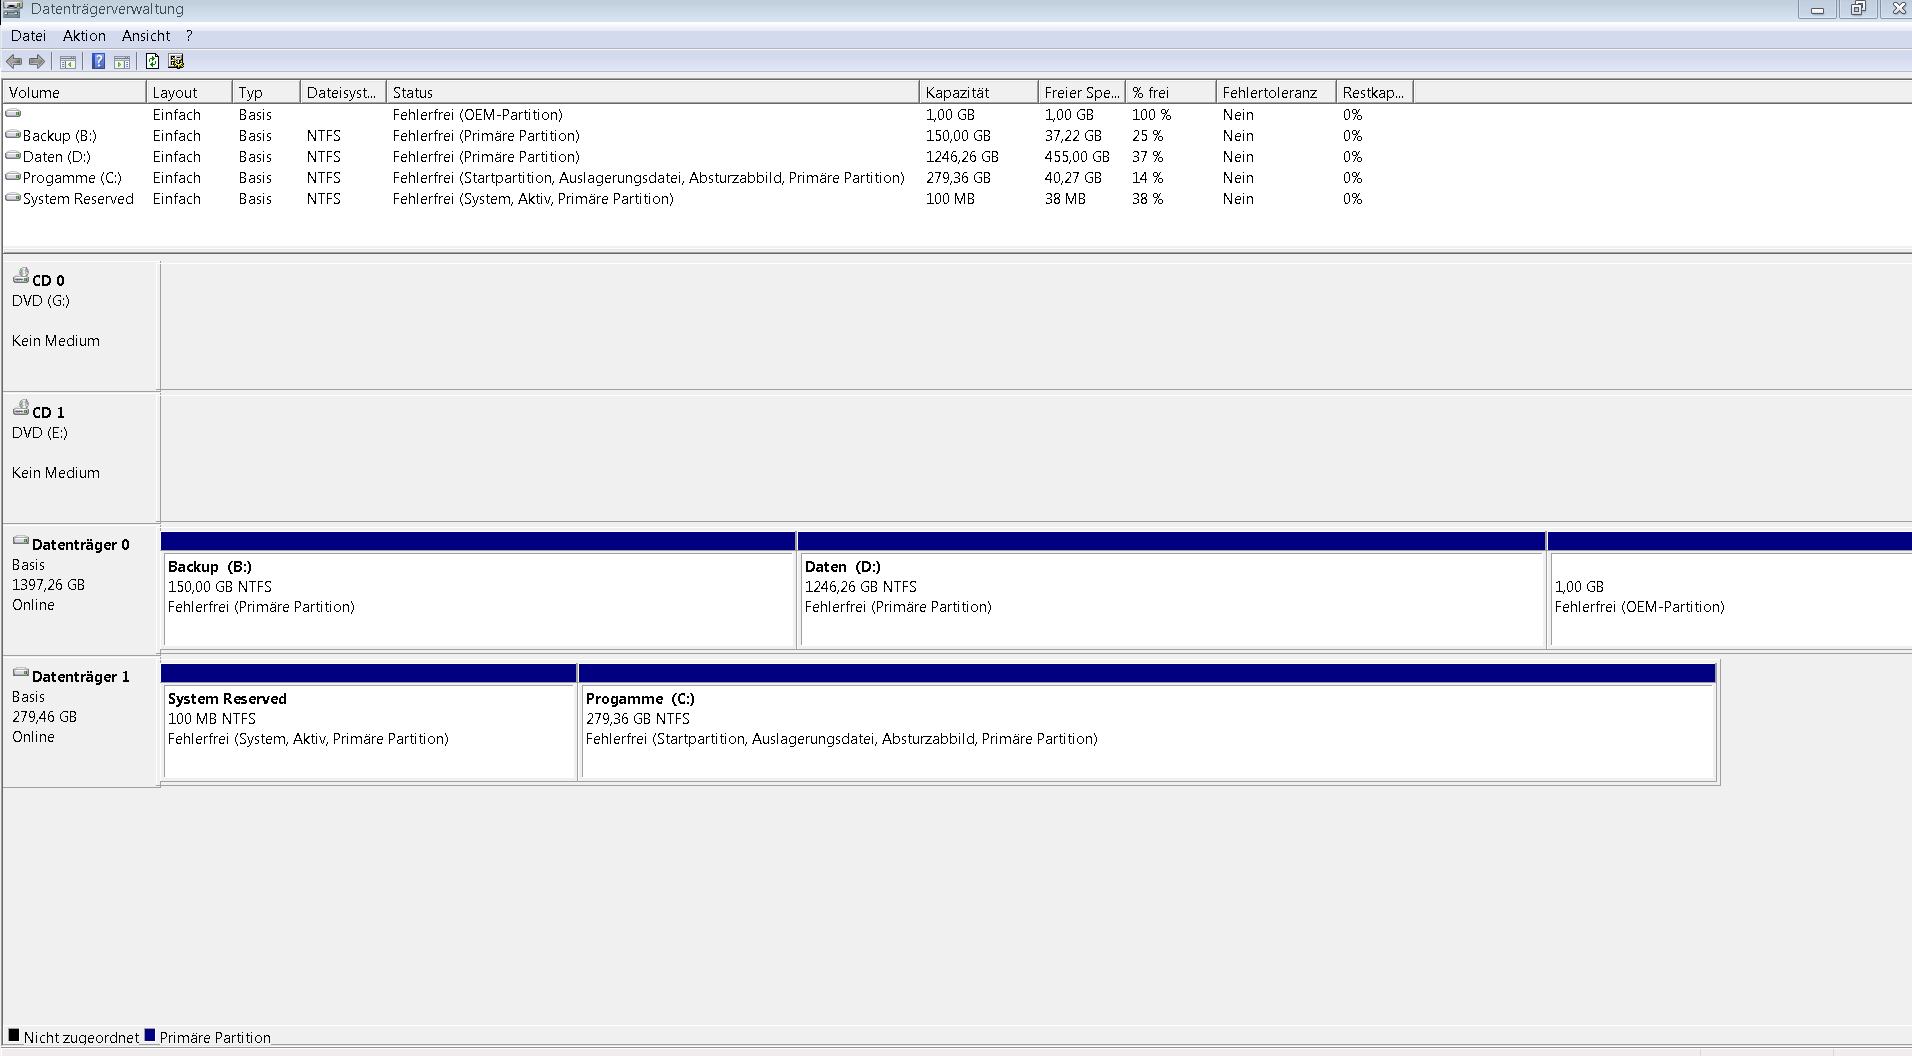Select the System Reserved partition block on Datenträger 1
The height and width of the screenshot is (1056, 1912).
tap(369, 722)
